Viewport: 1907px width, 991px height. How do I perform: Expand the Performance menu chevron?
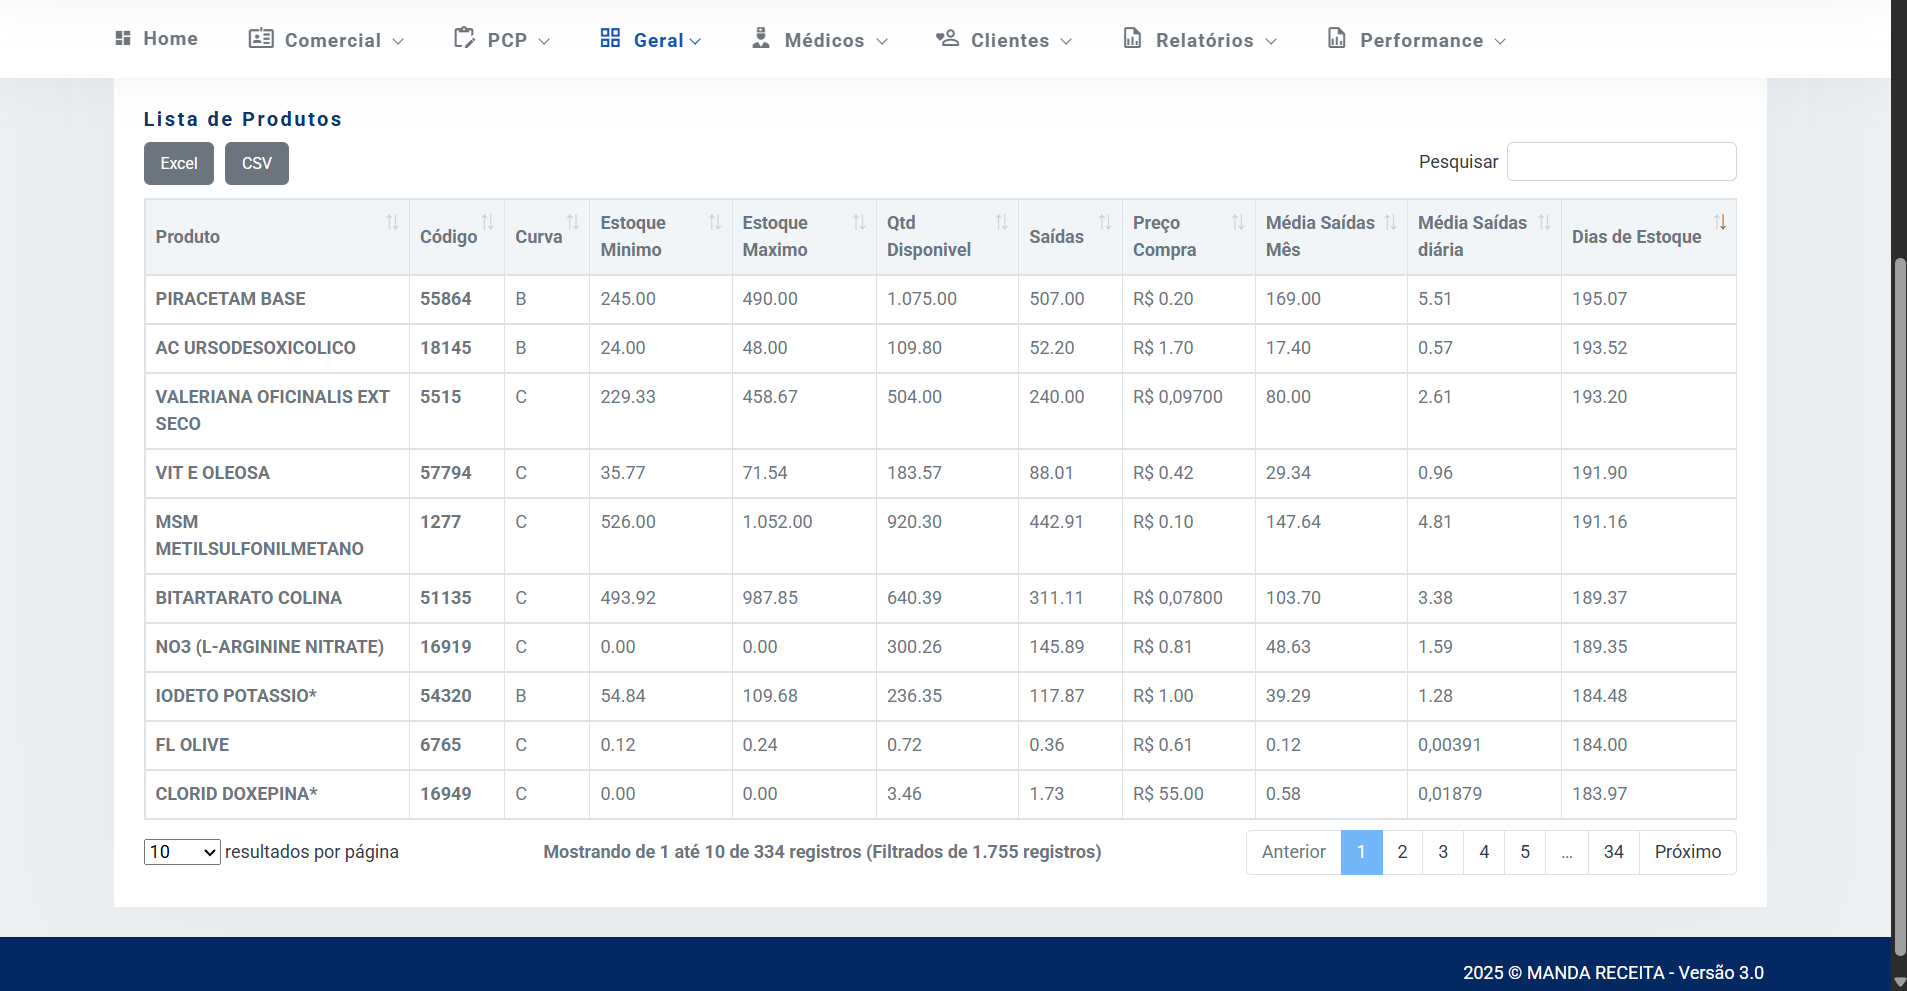1500,42
